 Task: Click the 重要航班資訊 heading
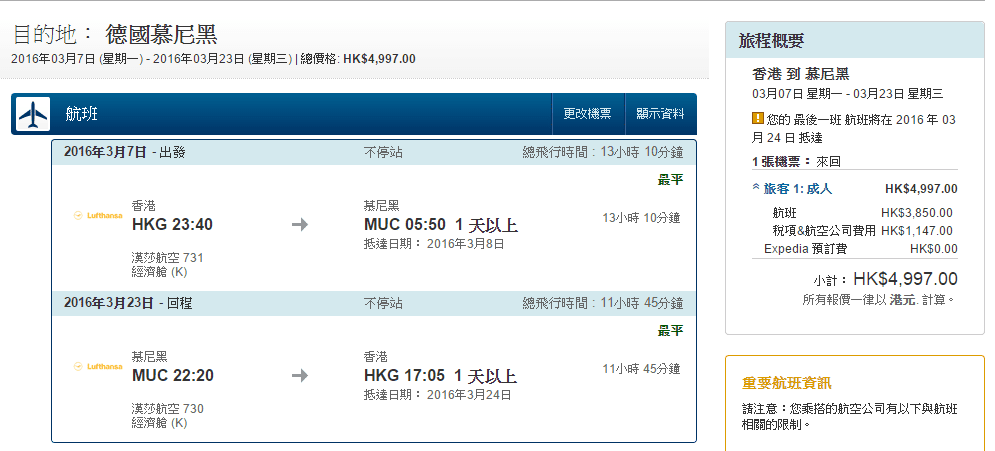(786, 383)
